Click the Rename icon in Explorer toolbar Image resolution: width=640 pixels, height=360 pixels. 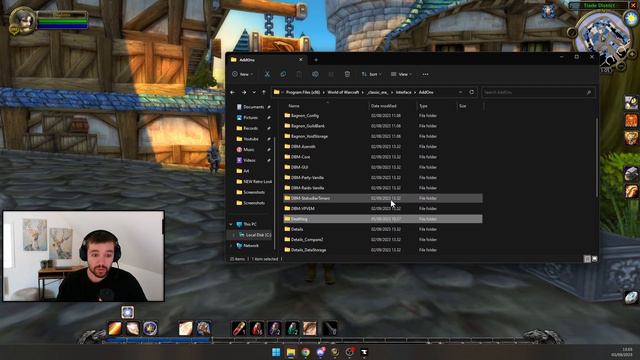click(x=315, y=74)
